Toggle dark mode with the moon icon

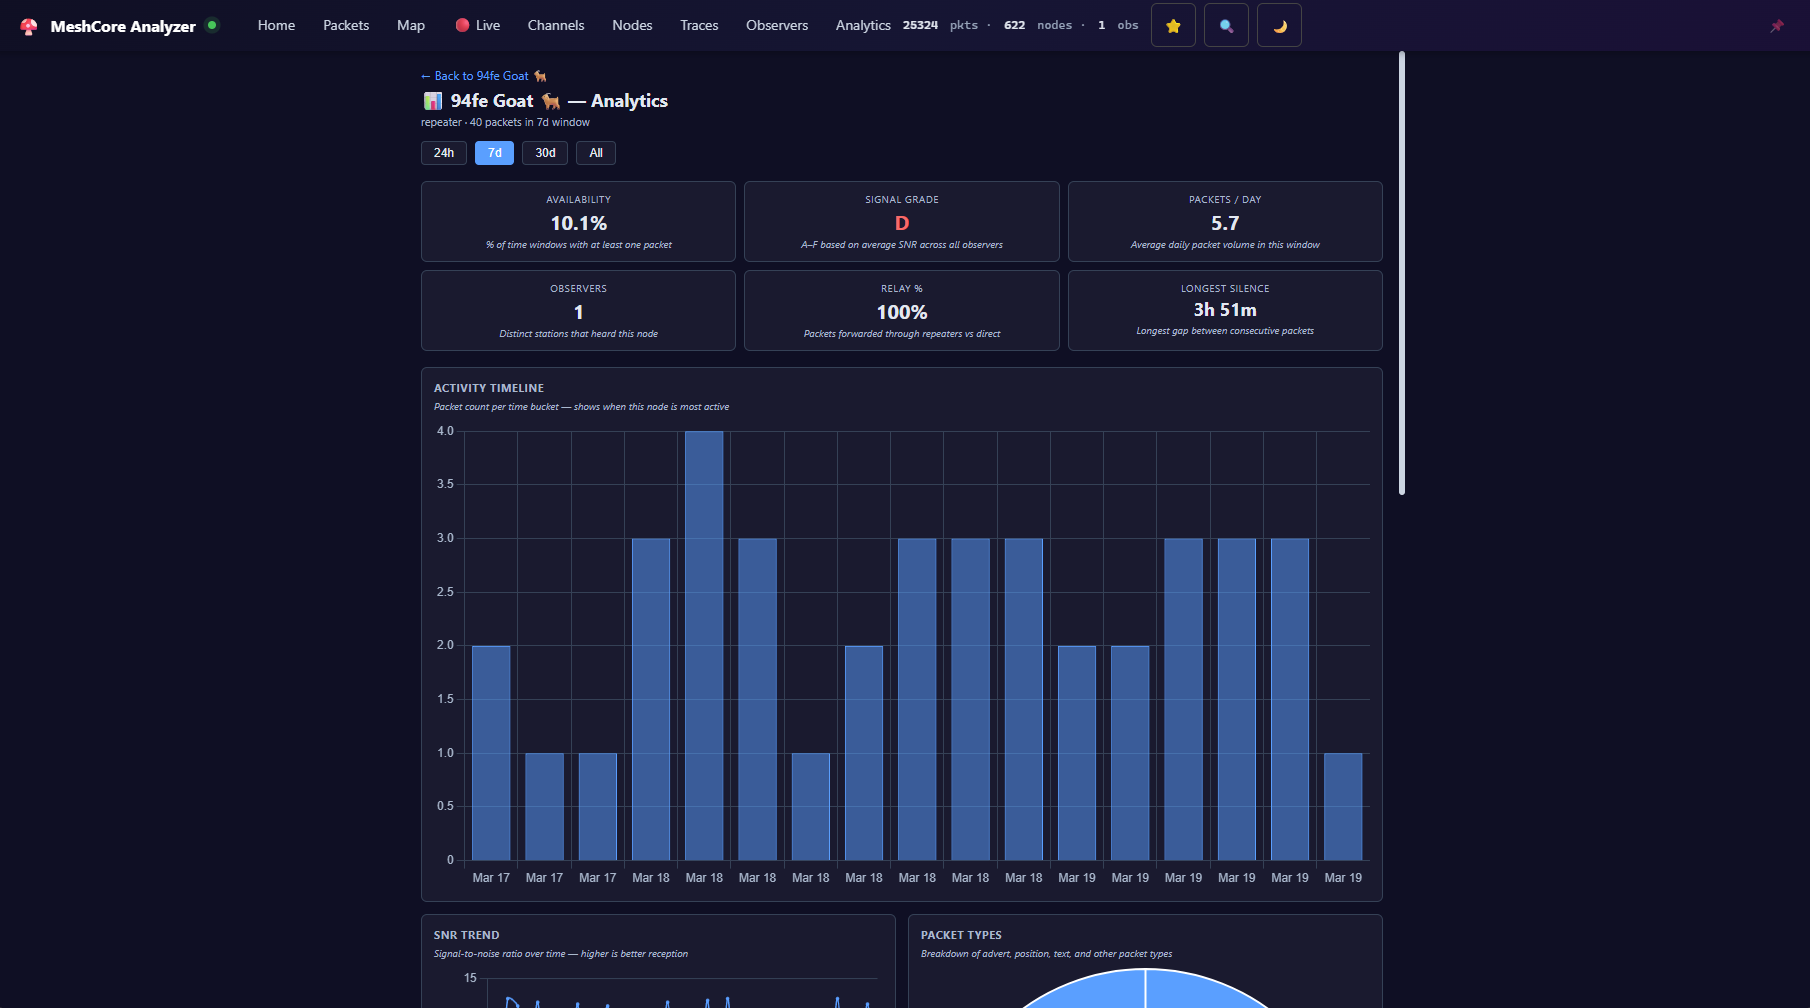click(x=1279, y=25)
